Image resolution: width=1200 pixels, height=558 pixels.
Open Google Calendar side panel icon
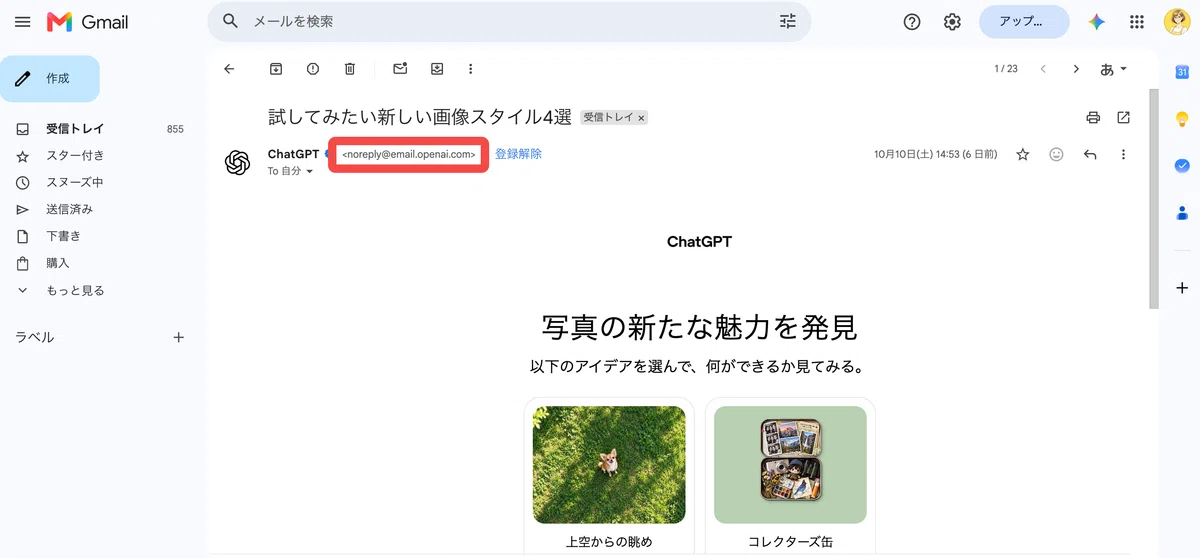click(x=1181, y=72)
